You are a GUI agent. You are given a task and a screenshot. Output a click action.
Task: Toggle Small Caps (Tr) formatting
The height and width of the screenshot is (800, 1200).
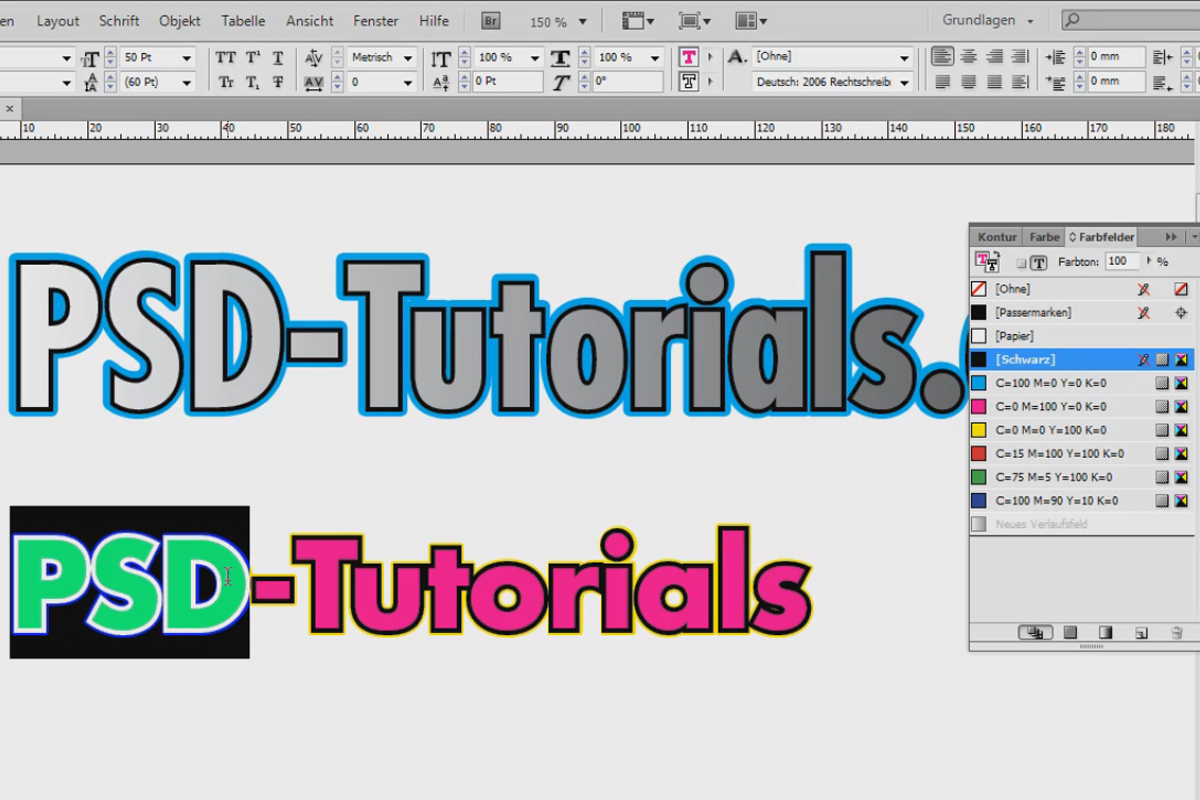227,83
